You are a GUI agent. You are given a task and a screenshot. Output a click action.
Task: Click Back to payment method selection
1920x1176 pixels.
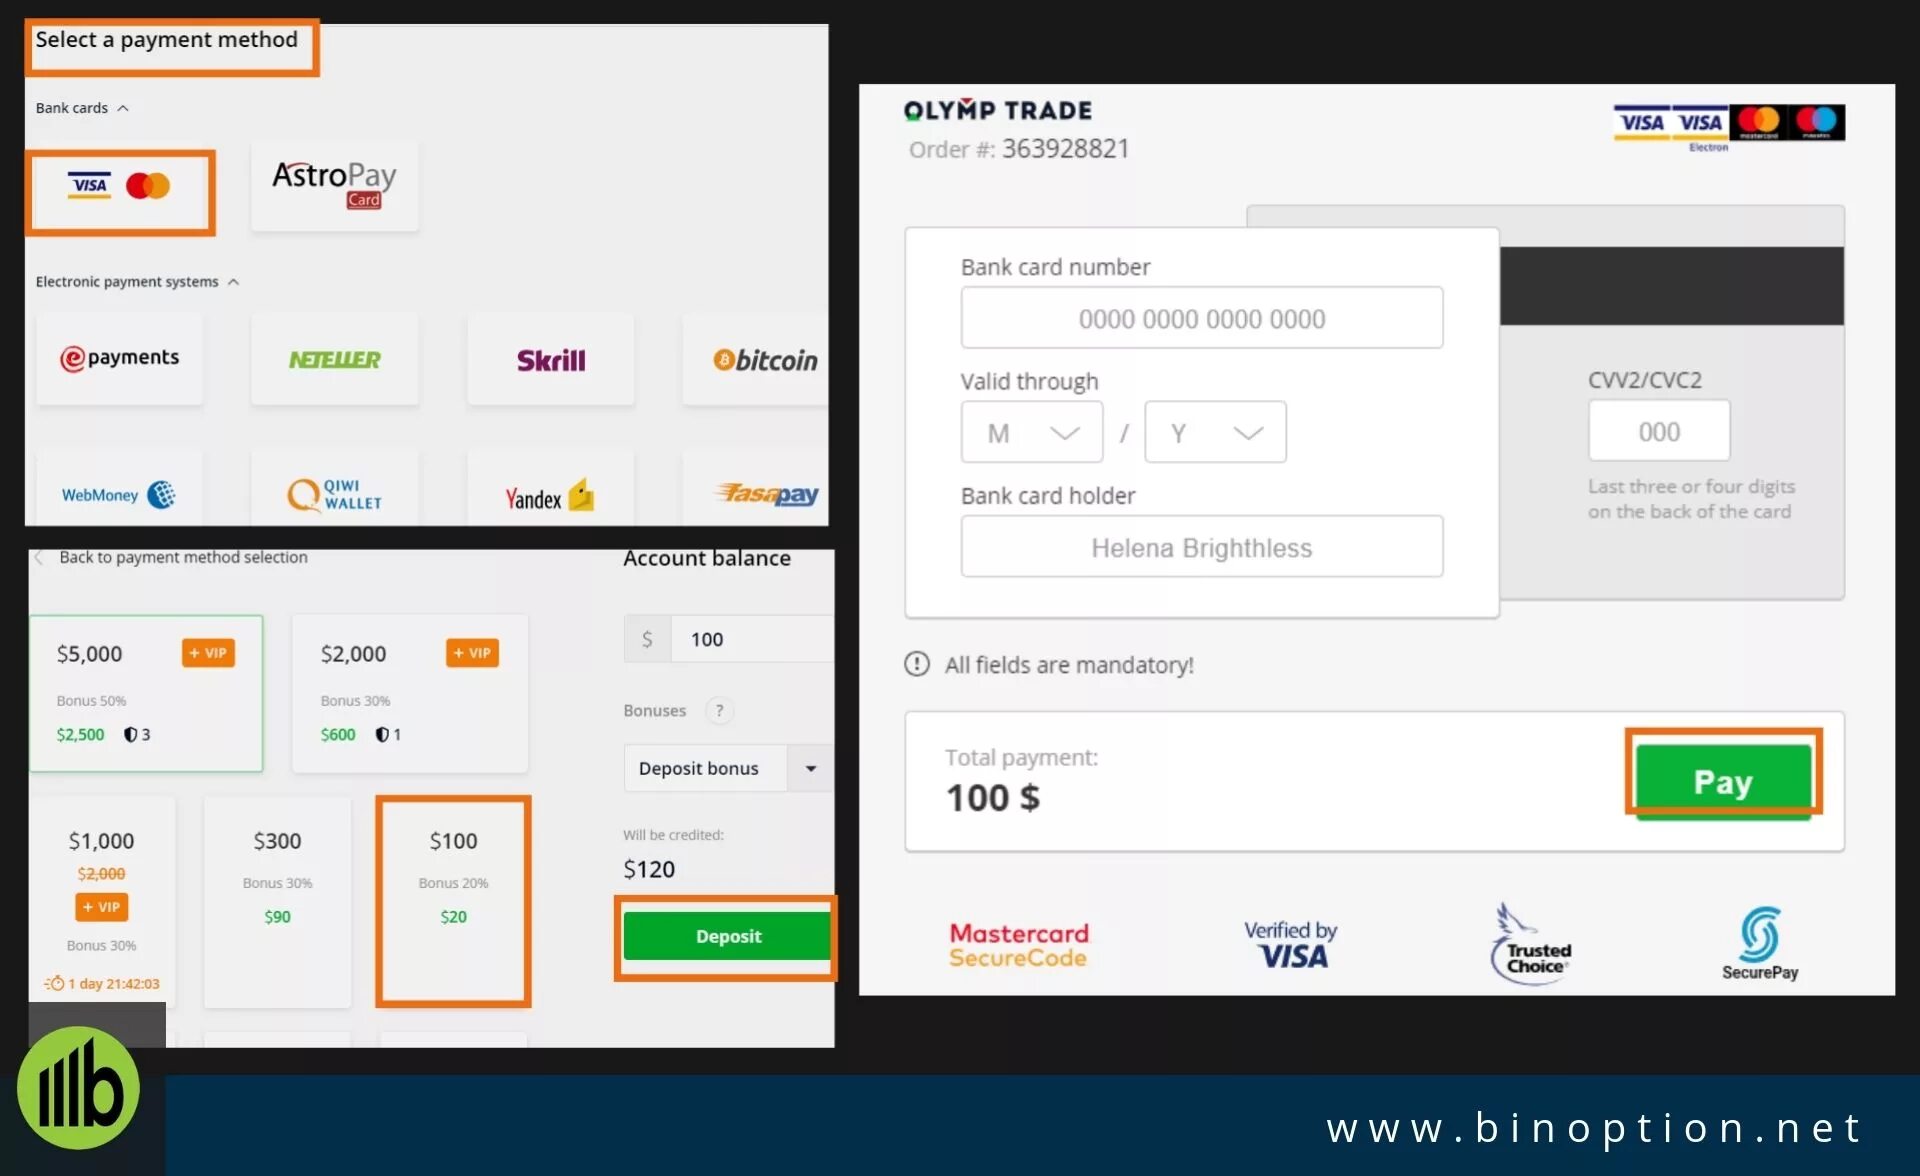coord(176,558)
